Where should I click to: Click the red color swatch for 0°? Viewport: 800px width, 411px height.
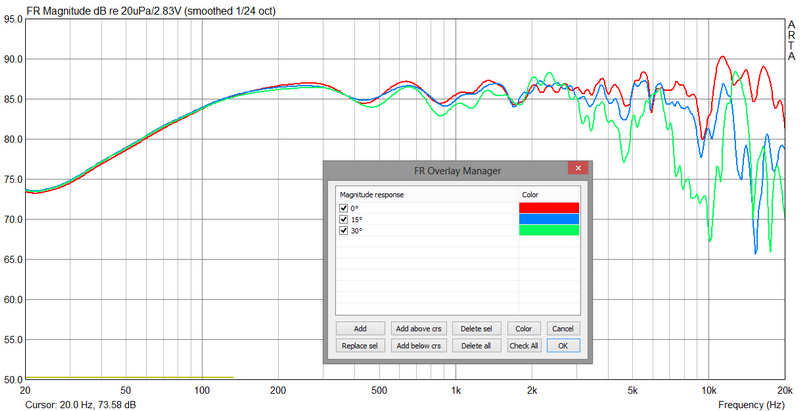tap(548, 207)
